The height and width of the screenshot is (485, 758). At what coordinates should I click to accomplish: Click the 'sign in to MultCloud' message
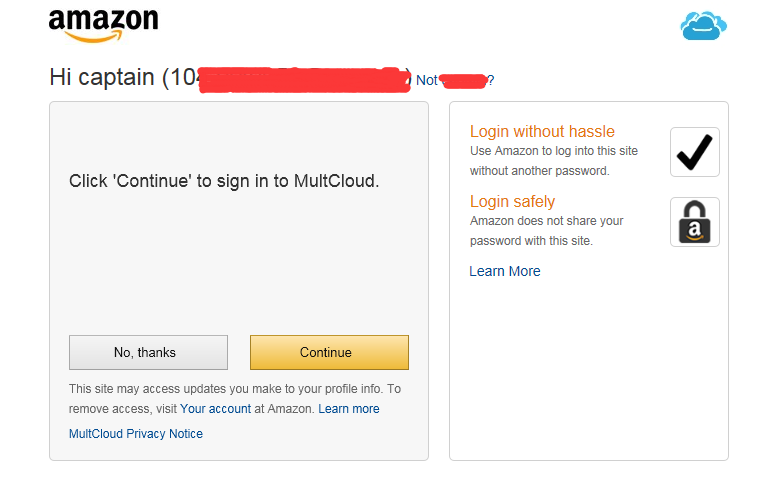point(224,181)
